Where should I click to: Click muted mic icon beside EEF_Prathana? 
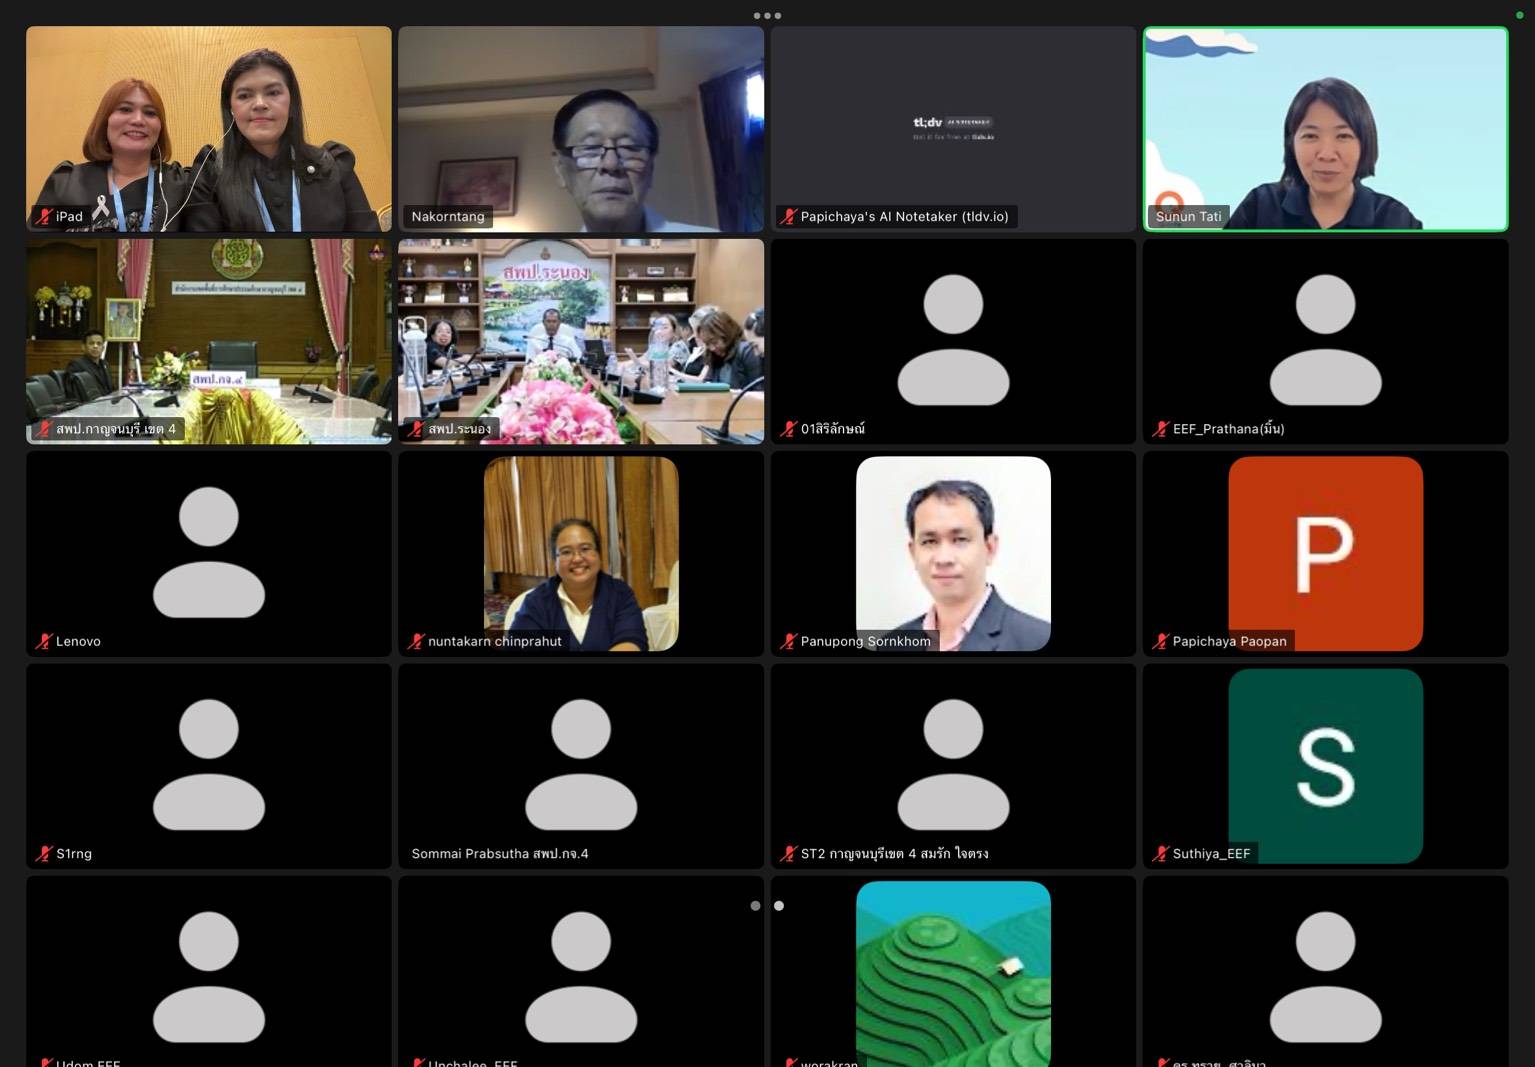[1160, 429]
